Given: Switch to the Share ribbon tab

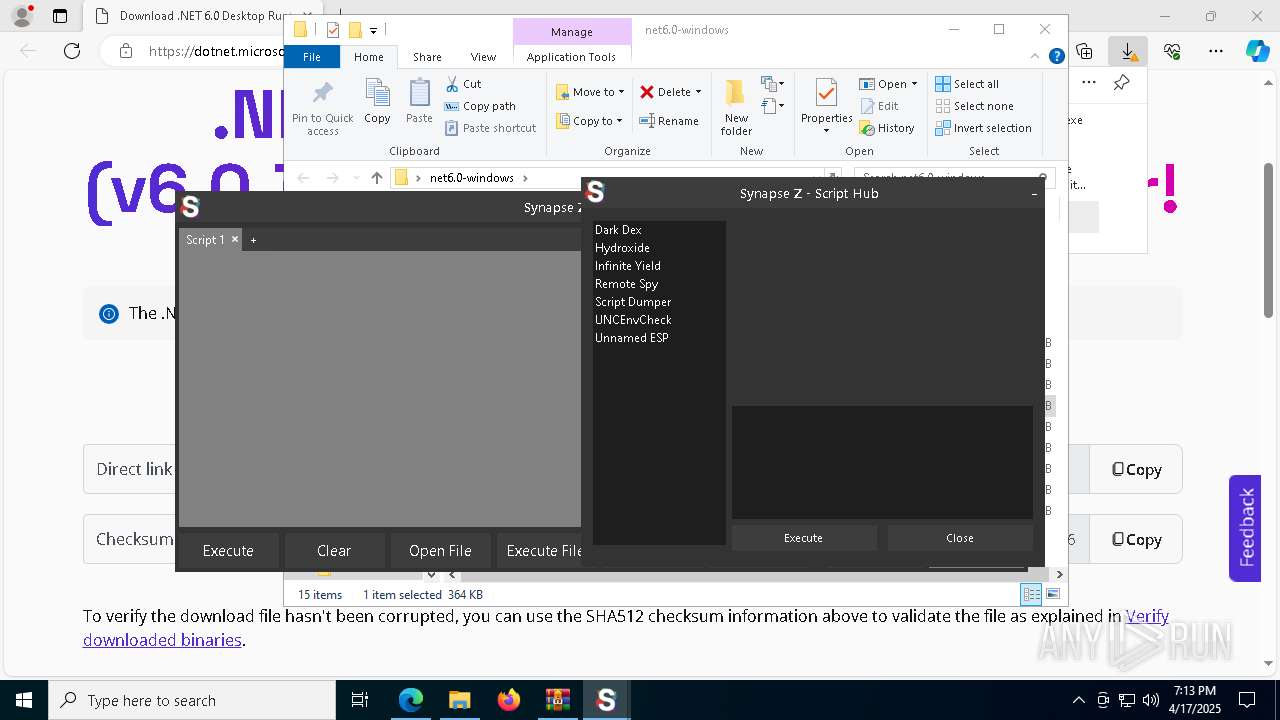Looking at the screenshot, I should click(427, 57).
